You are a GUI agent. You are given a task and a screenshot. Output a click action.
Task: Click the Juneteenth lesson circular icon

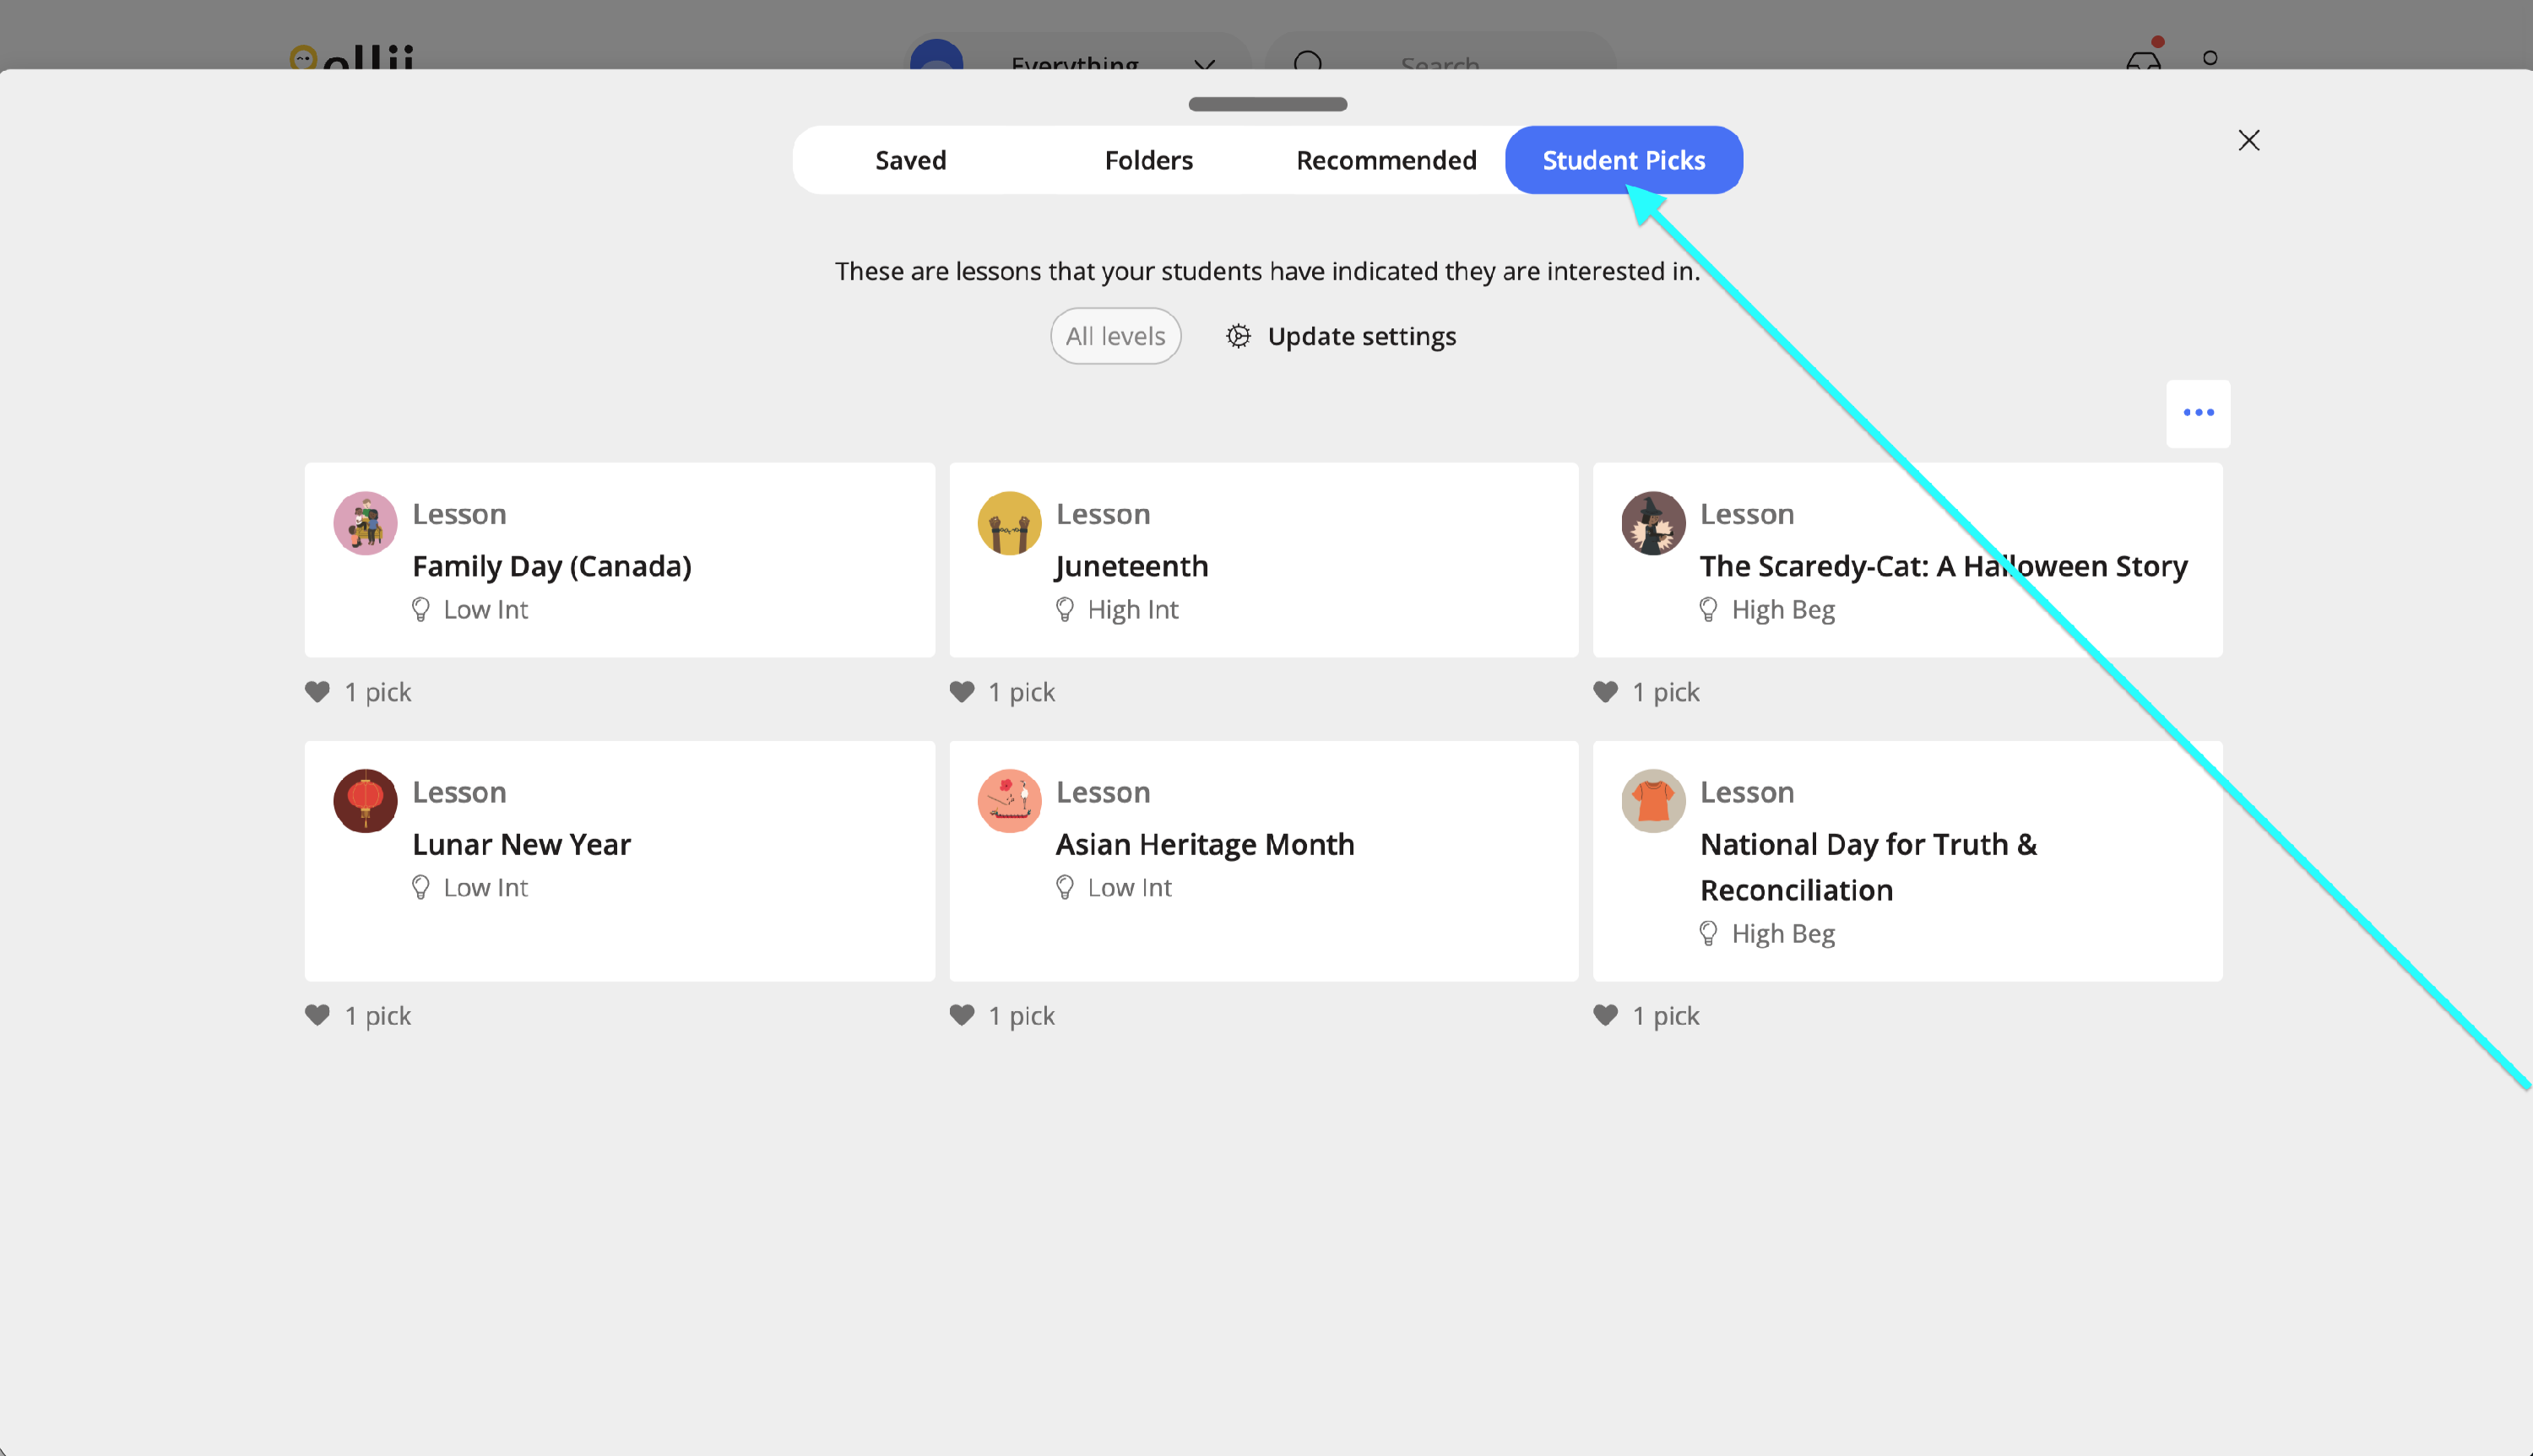tap(1009, 523)
